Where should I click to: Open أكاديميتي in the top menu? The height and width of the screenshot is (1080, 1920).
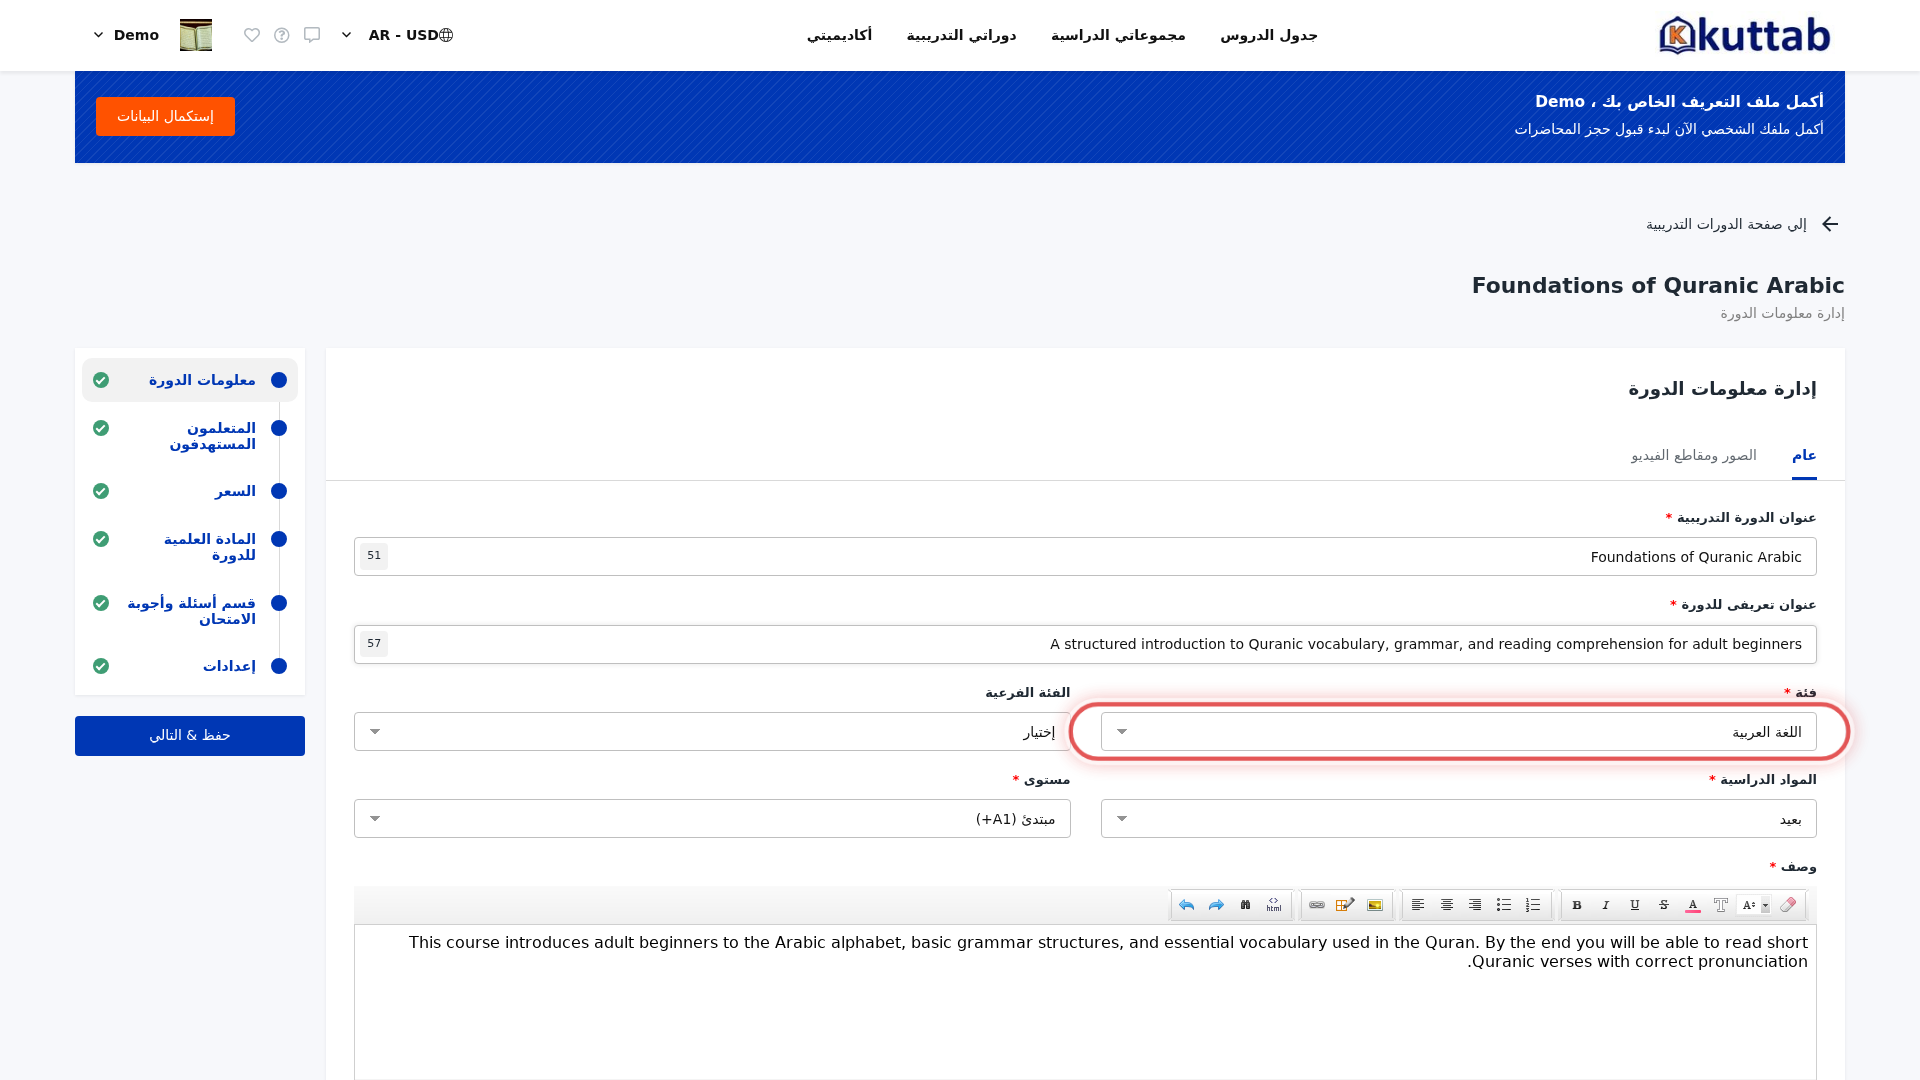click(840, 35)
